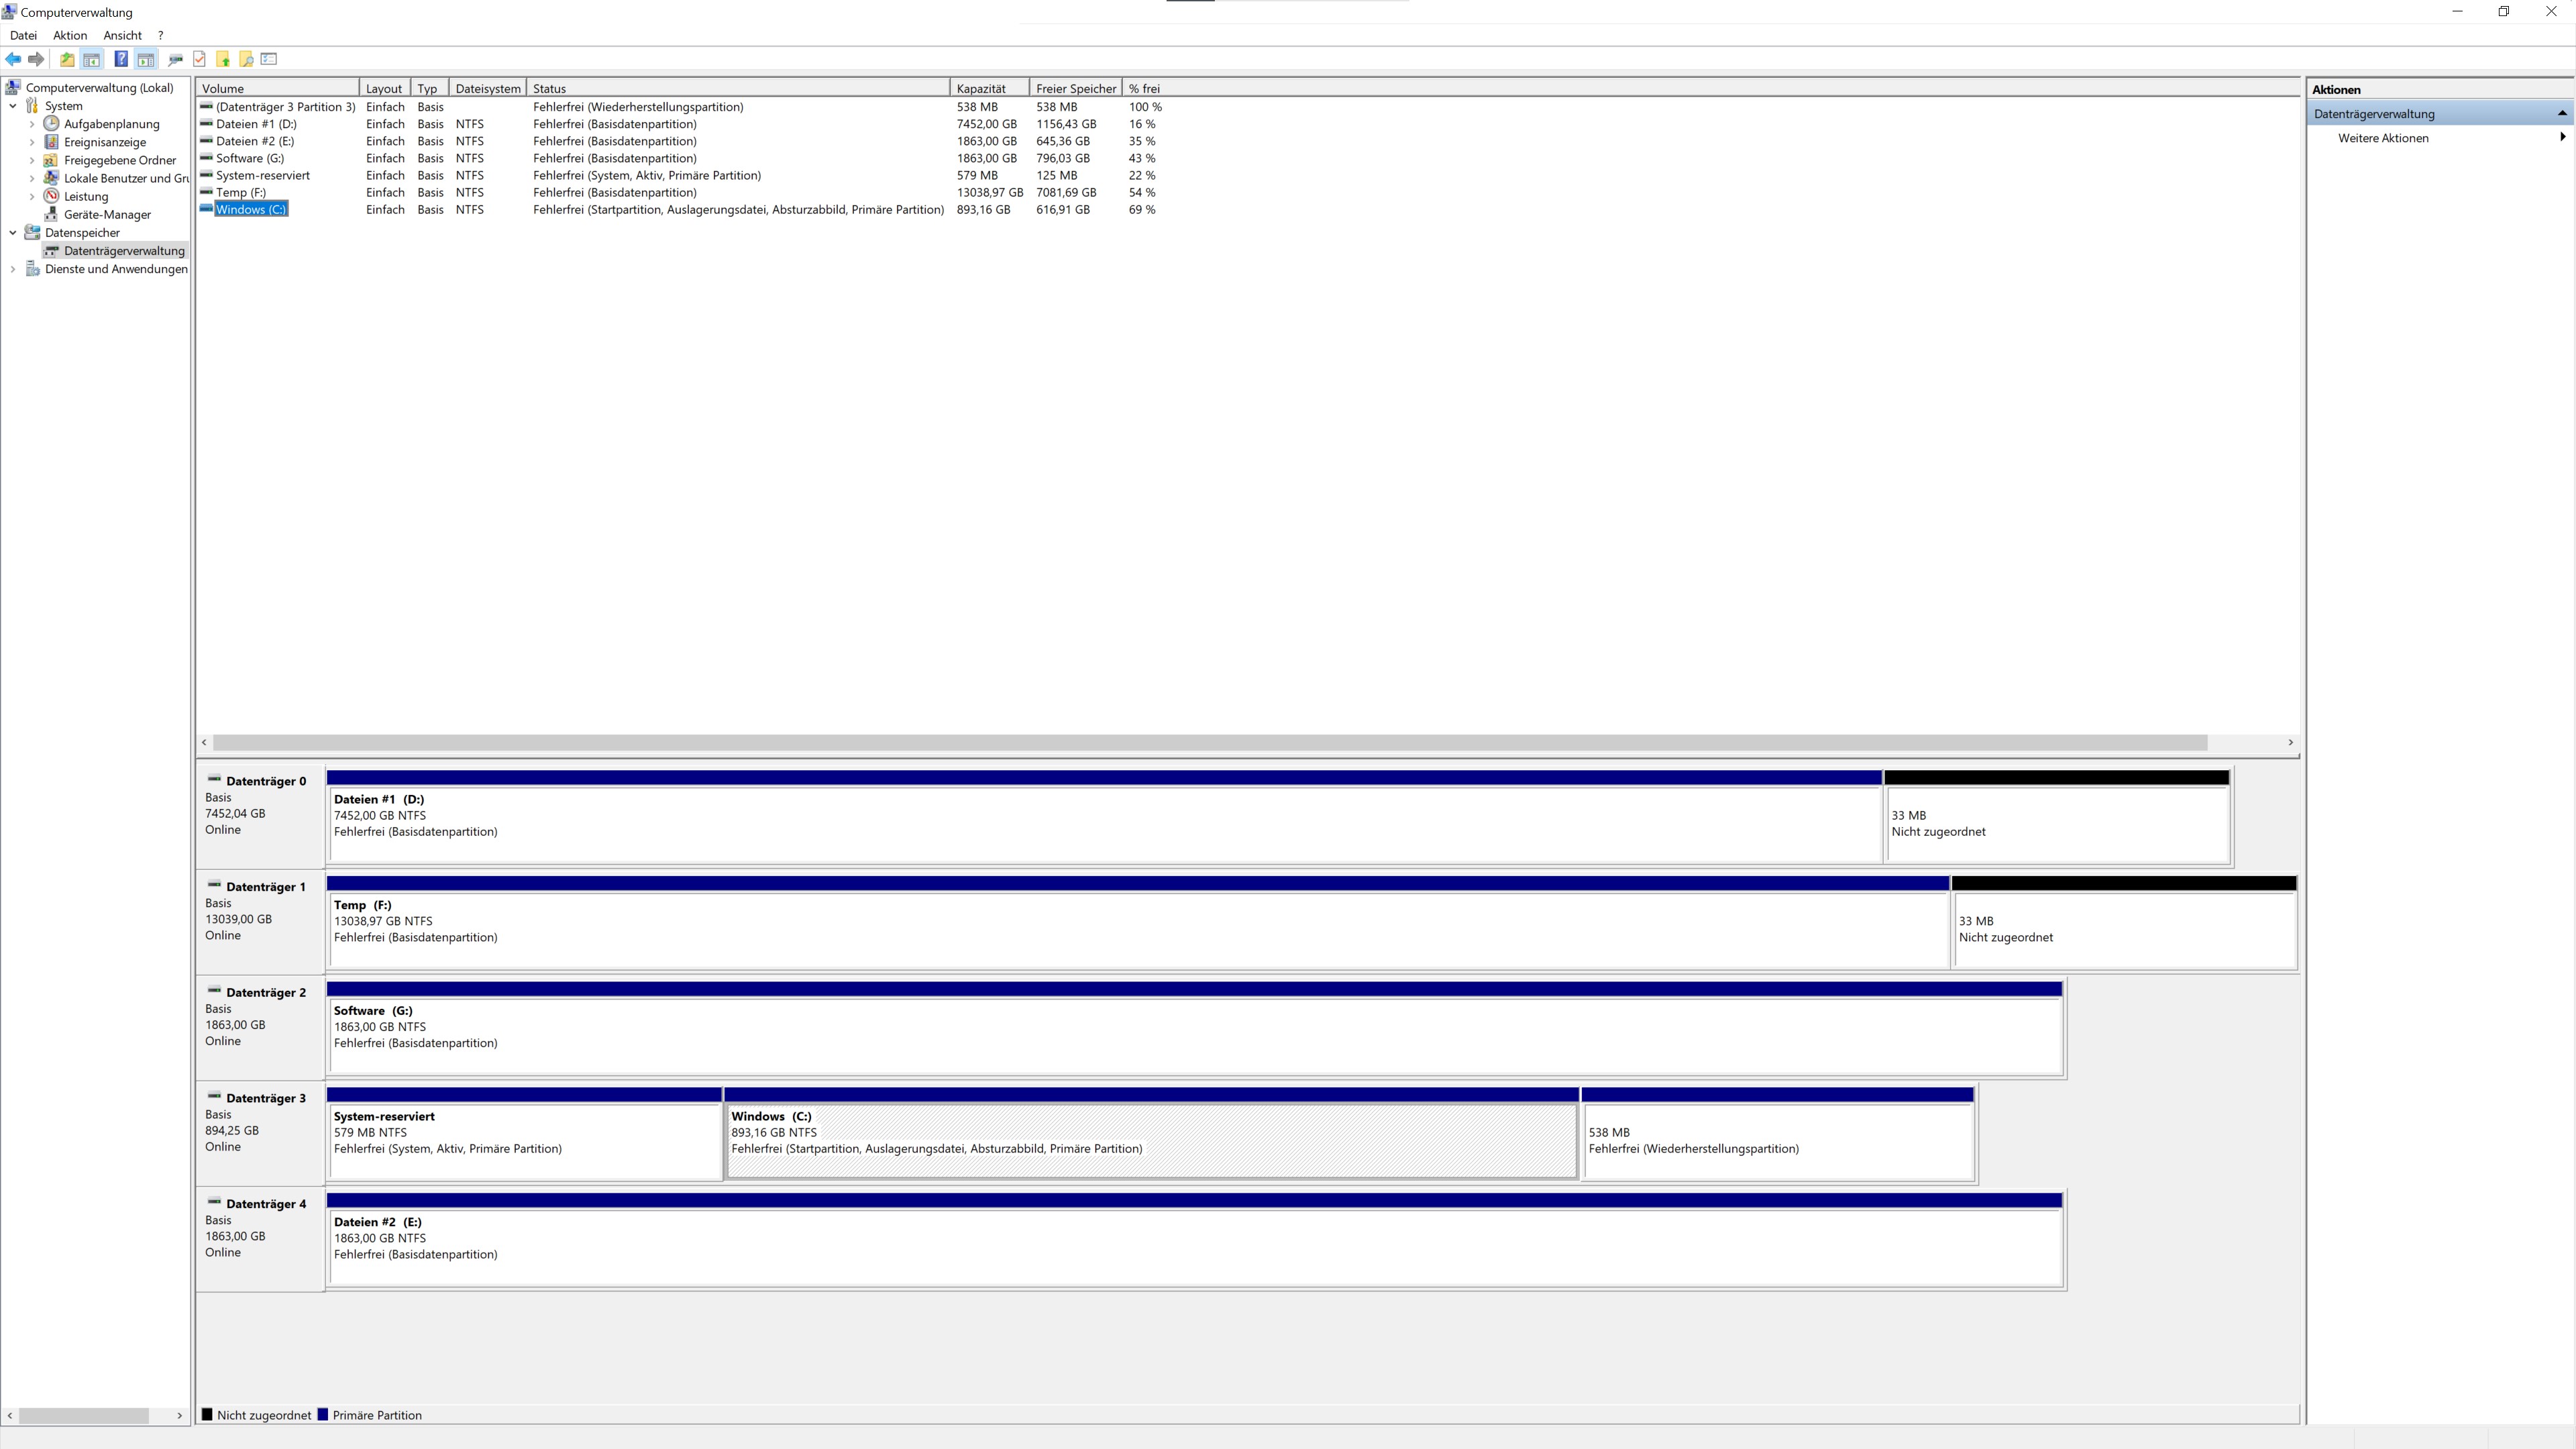Expand the Aufgabenplanung tree node
This screenshot has width=2576, height=1449.
pos(32,124)
